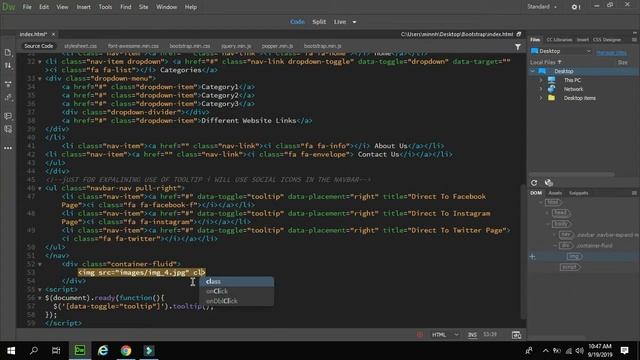Screen dimensions: 640x360
Task: Collapse code fold arrow at line 52
Action: tap(40, 264)
